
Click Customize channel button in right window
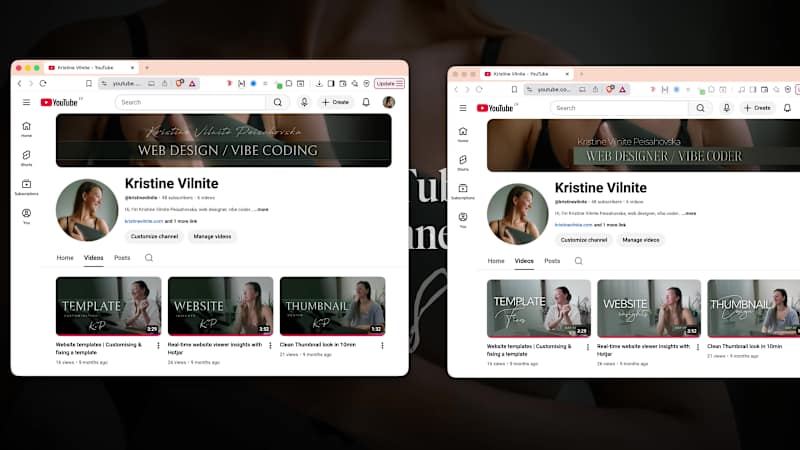tap(584, 240)
